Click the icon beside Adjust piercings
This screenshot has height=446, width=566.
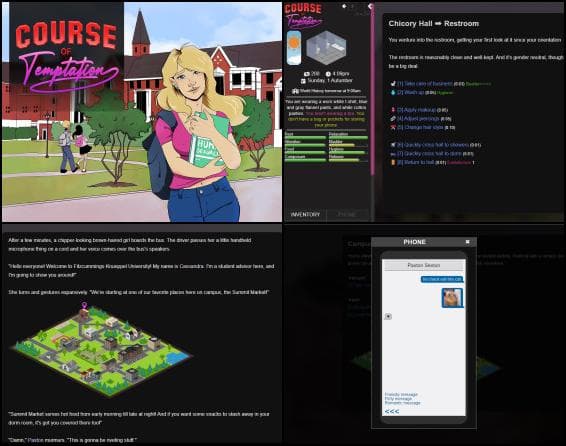393,118
